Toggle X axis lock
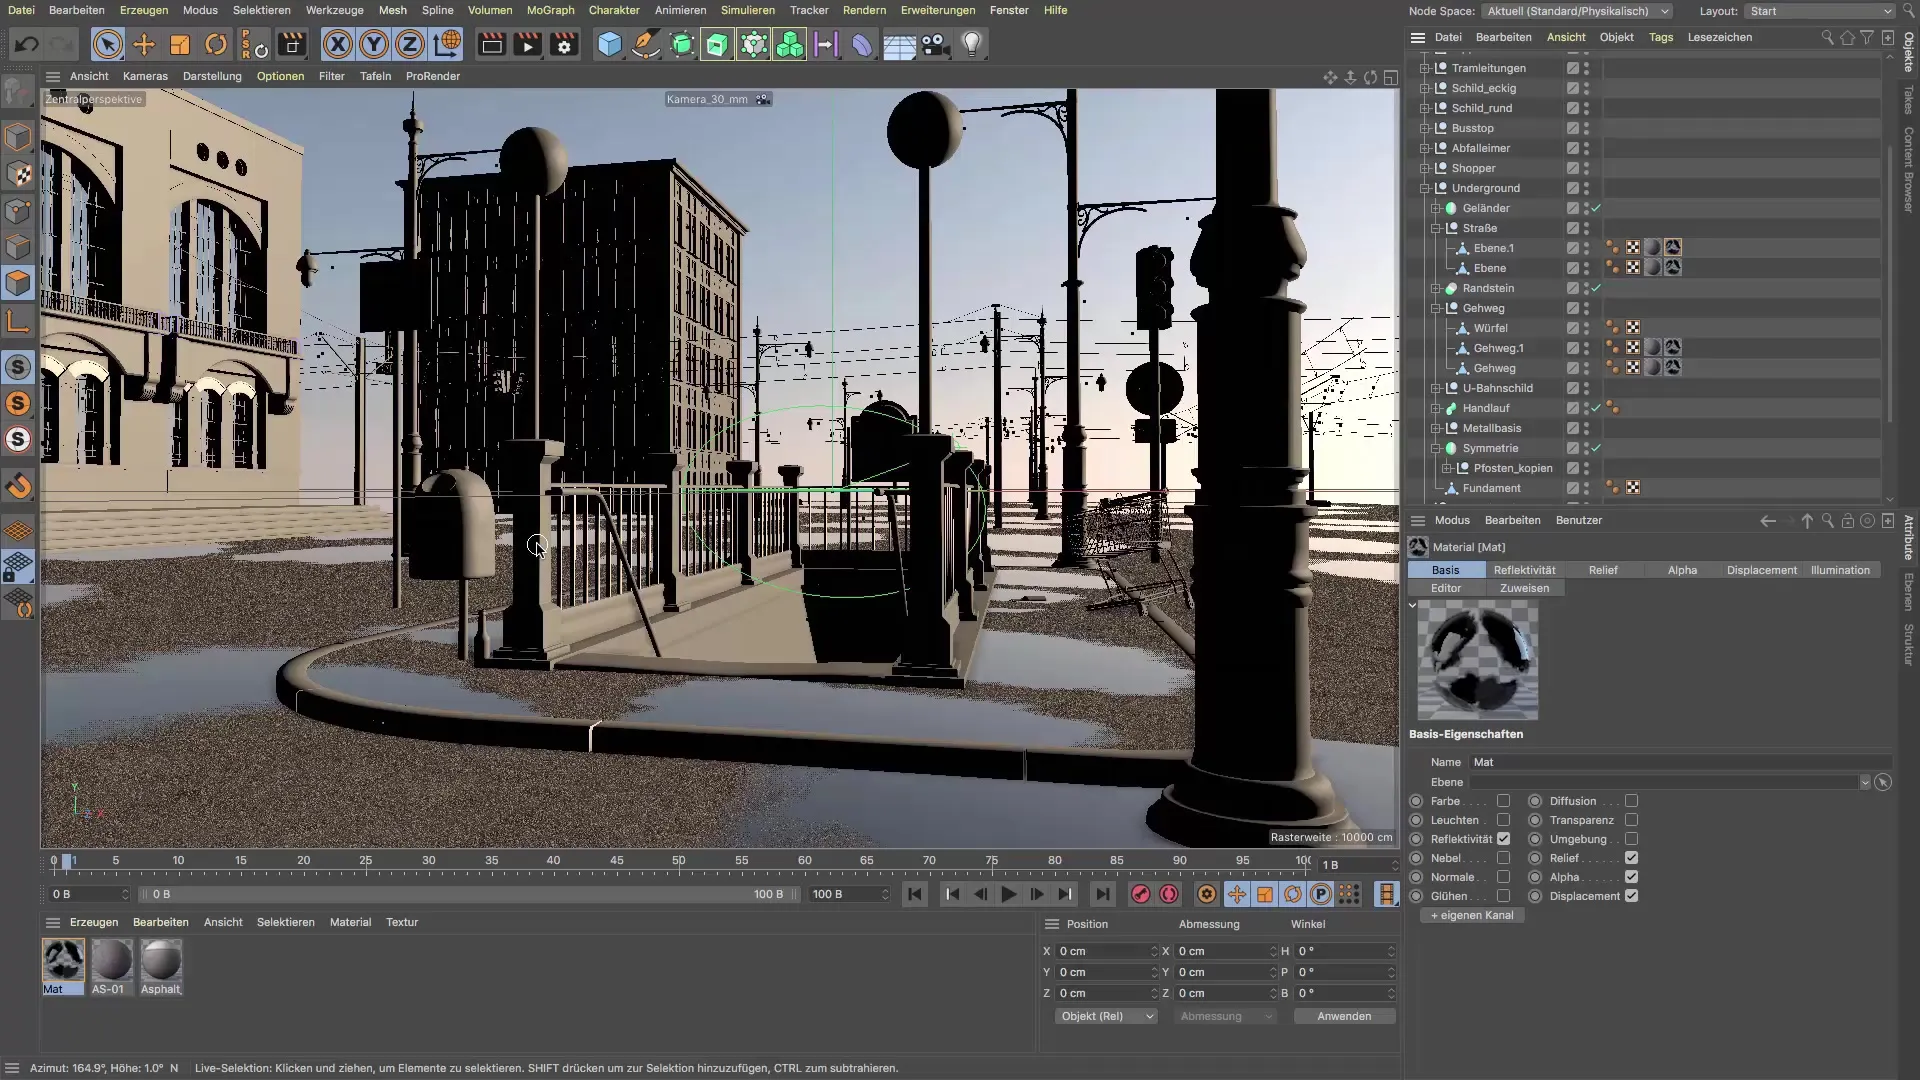Viewport: 1920px width, 1080px height. point(338,44)
